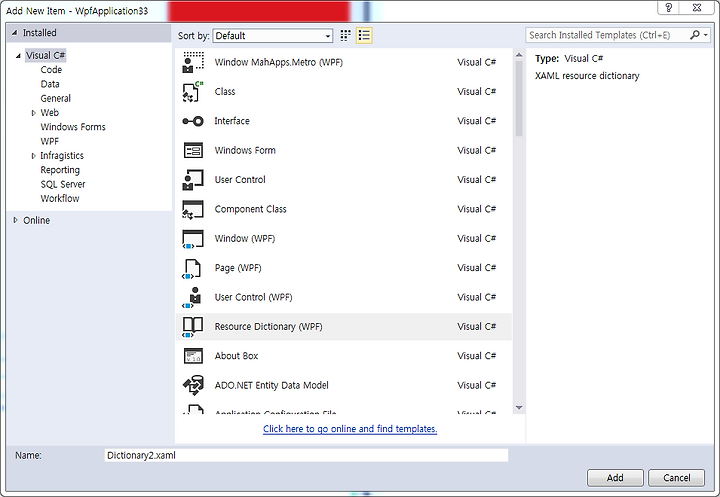
Task: Select the ADO.NET Entity Data Model name
Action: 271,385
